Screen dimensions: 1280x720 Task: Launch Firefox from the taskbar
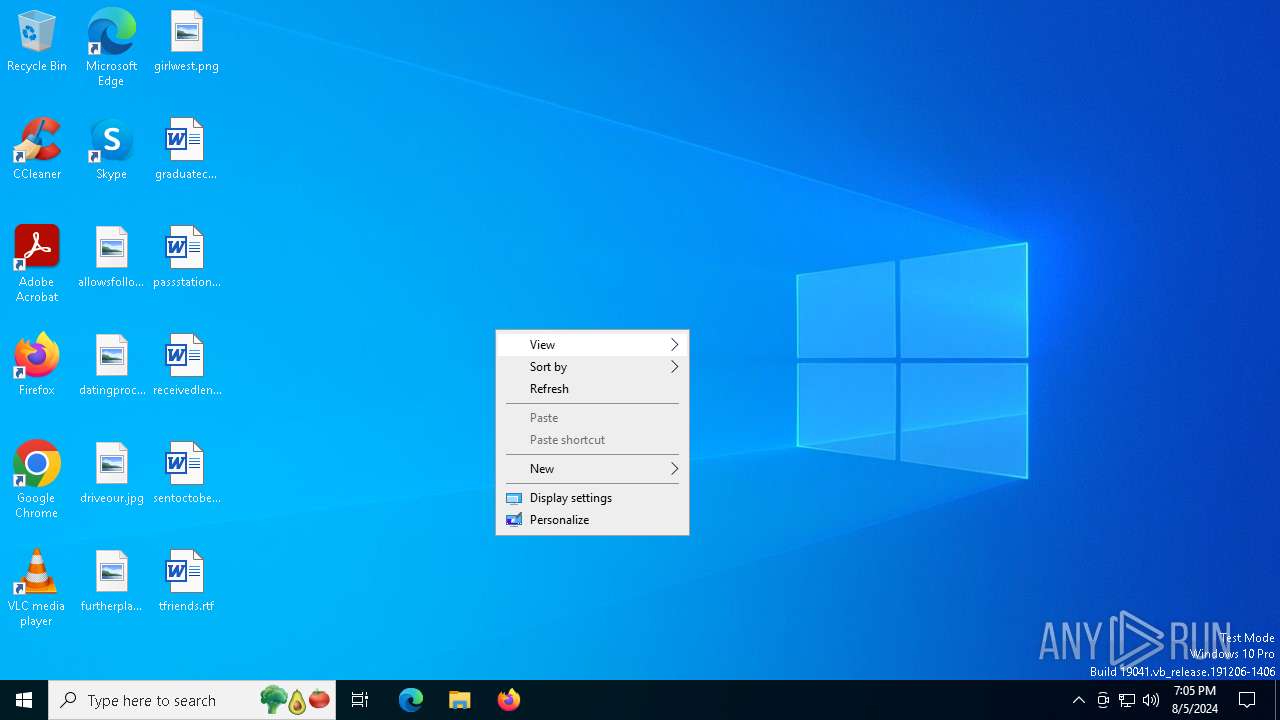tap(509, 700)
